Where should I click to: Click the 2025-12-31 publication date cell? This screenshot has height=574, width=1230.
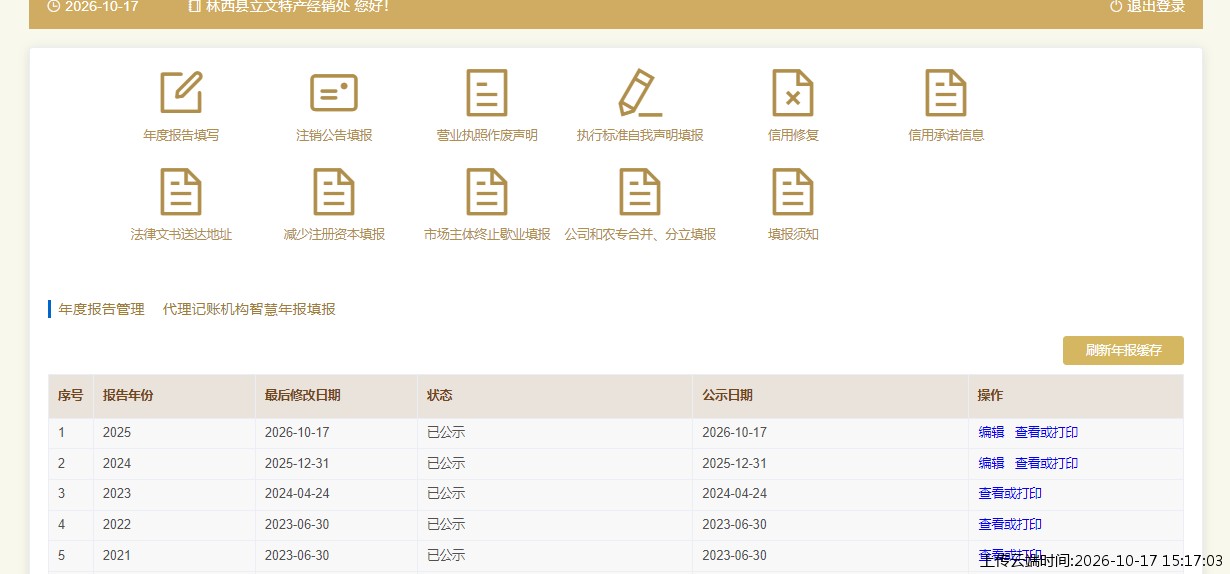tap(830, 463)
